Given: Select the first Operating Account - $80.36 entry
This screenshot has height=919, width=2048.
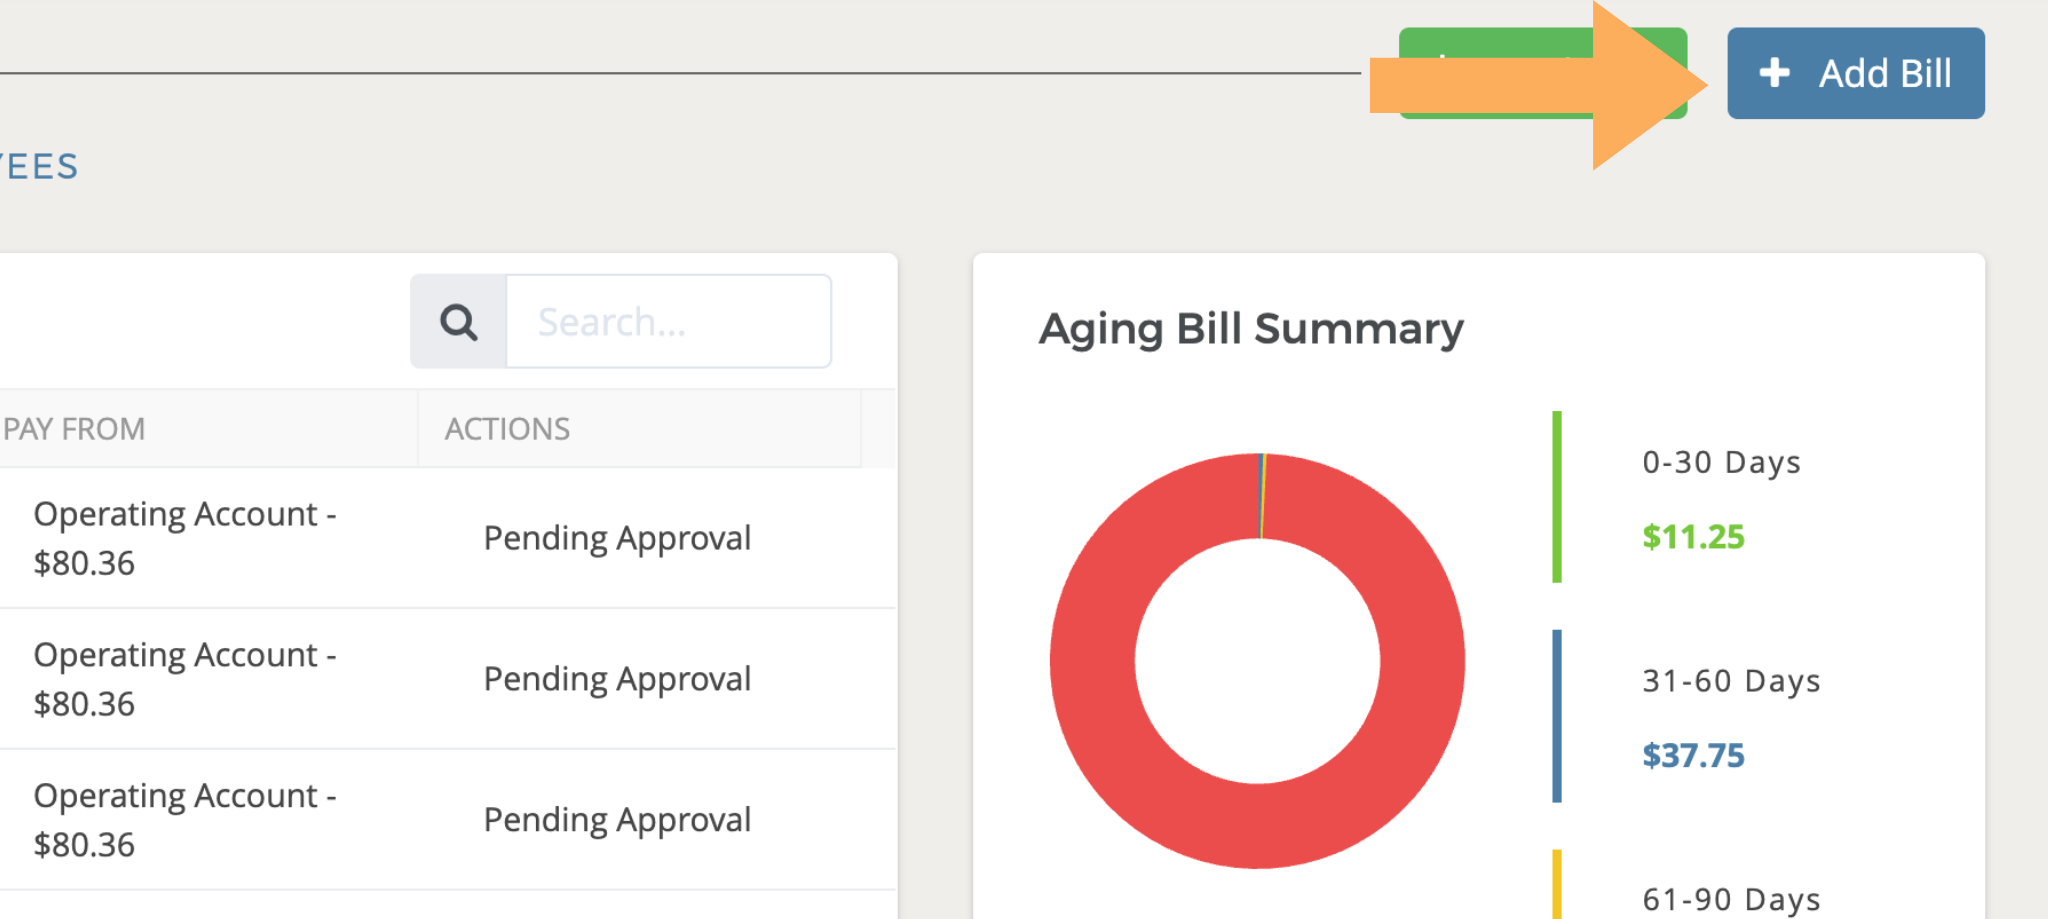Looking at the screenshot, I should [184, 538].
